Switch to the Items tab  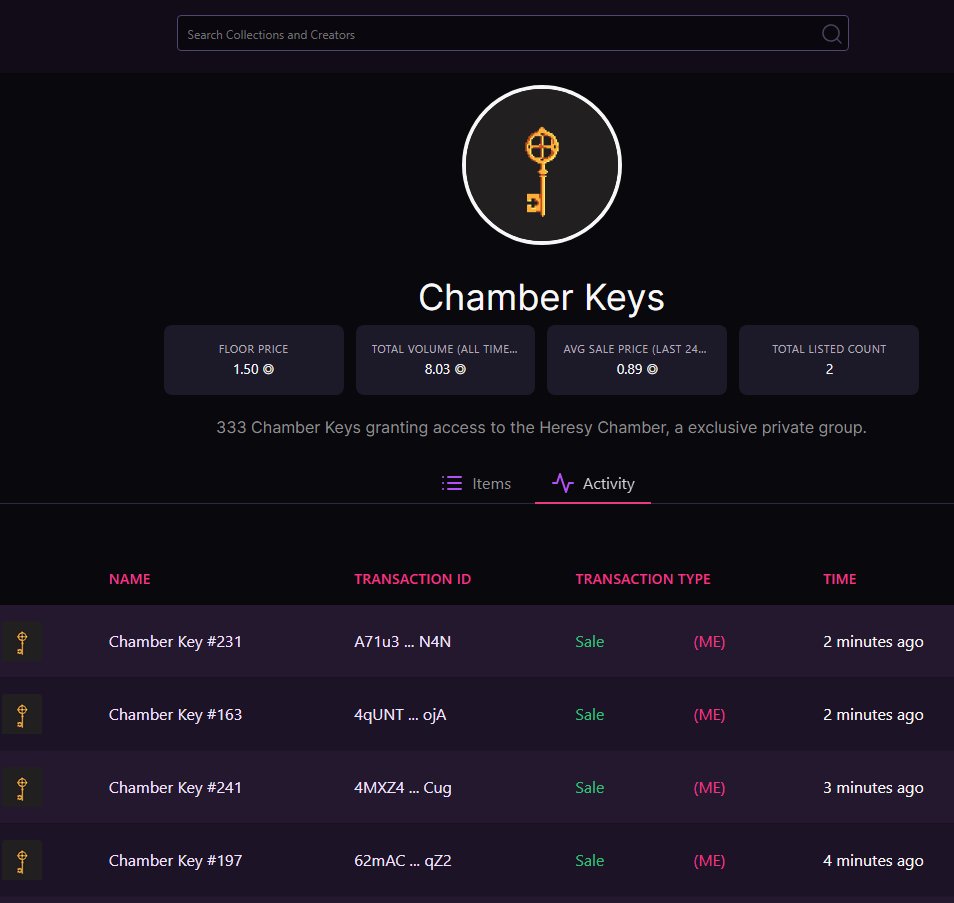476,484
